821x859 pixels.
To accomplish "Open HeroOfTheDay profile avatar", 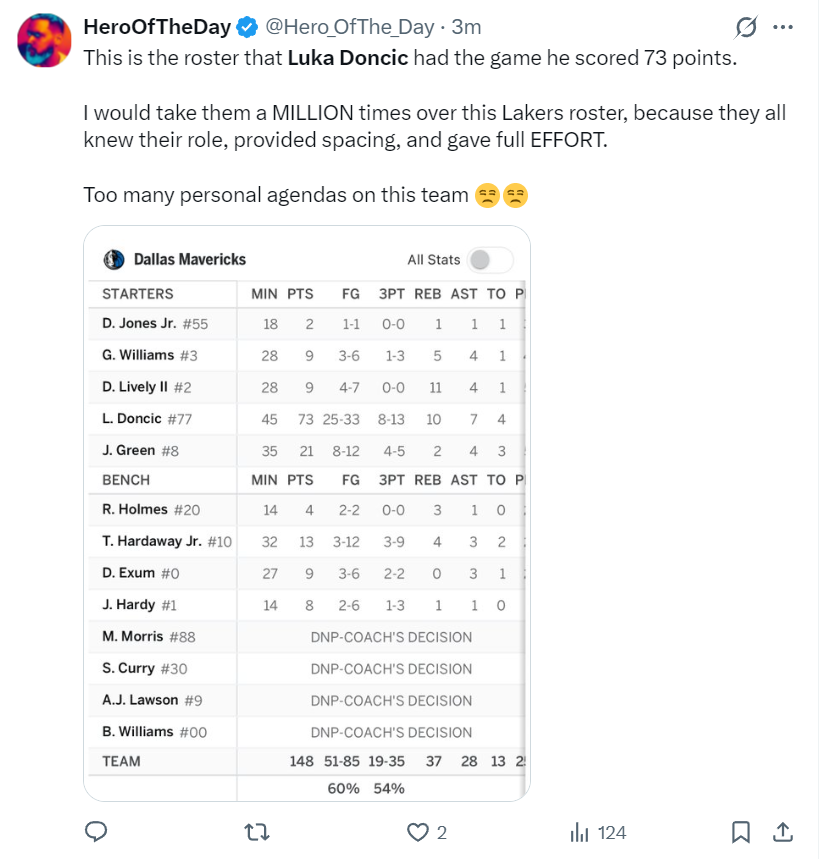I will click(x=45, y=41).
